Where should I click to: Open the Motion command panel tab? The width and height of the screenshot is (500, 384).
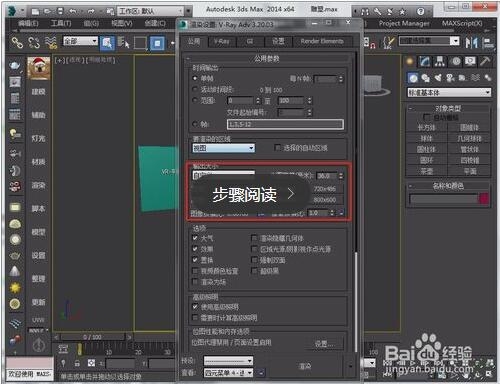click(x=456, y=61)
